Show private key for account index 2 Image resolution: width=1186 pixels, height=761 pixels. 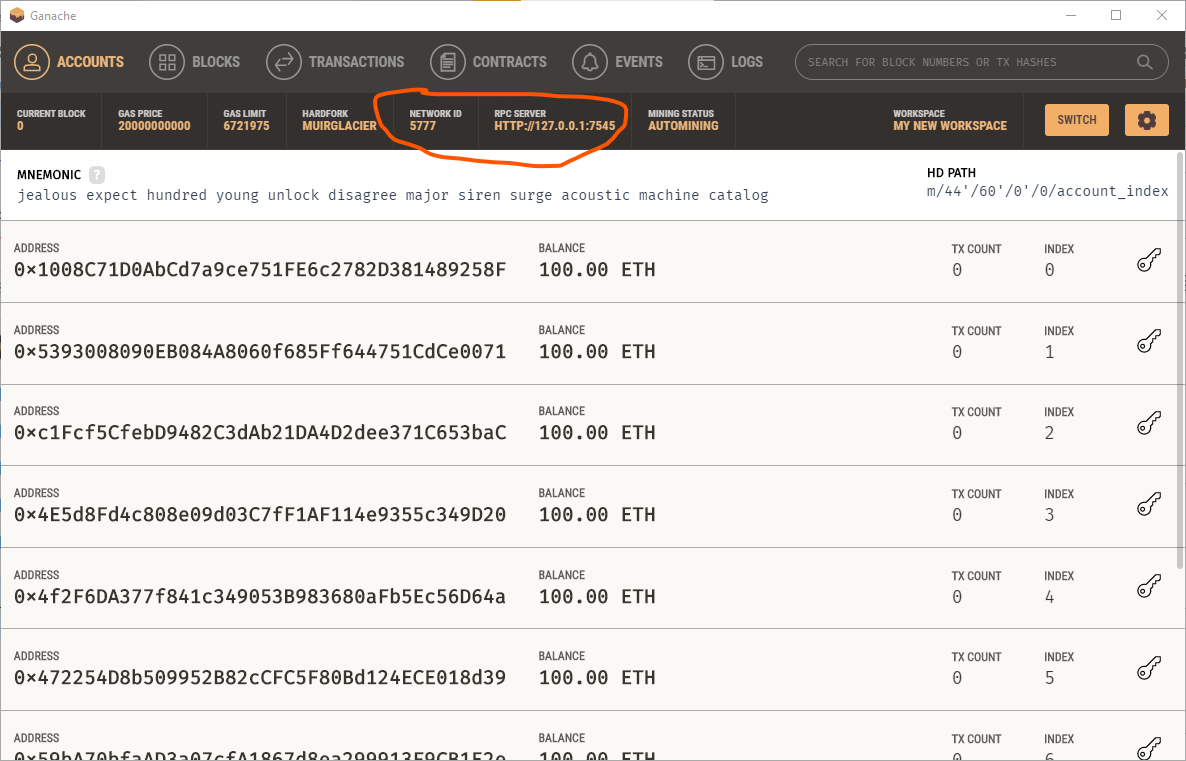point(1149,424)
